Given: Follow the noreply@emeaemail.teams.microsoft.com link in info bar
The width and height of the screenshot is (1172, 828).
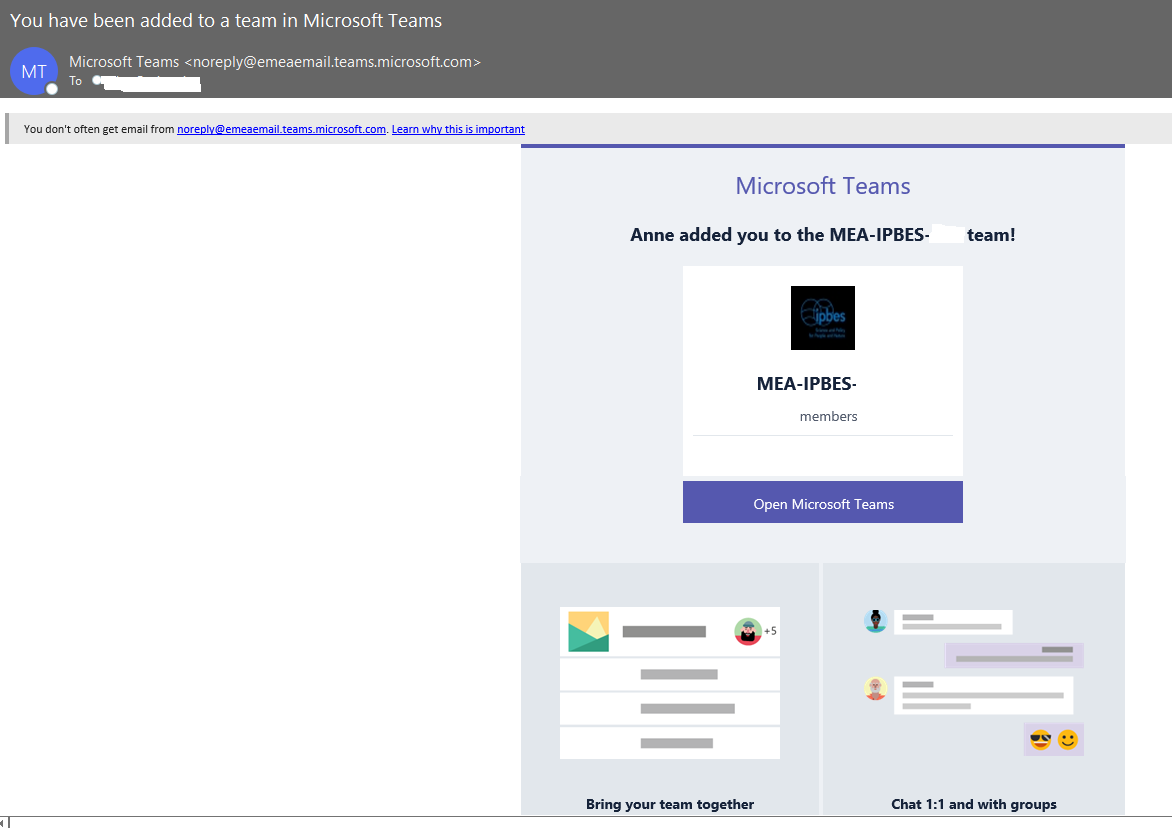Looking at the screenshot, I should point(281,129).
